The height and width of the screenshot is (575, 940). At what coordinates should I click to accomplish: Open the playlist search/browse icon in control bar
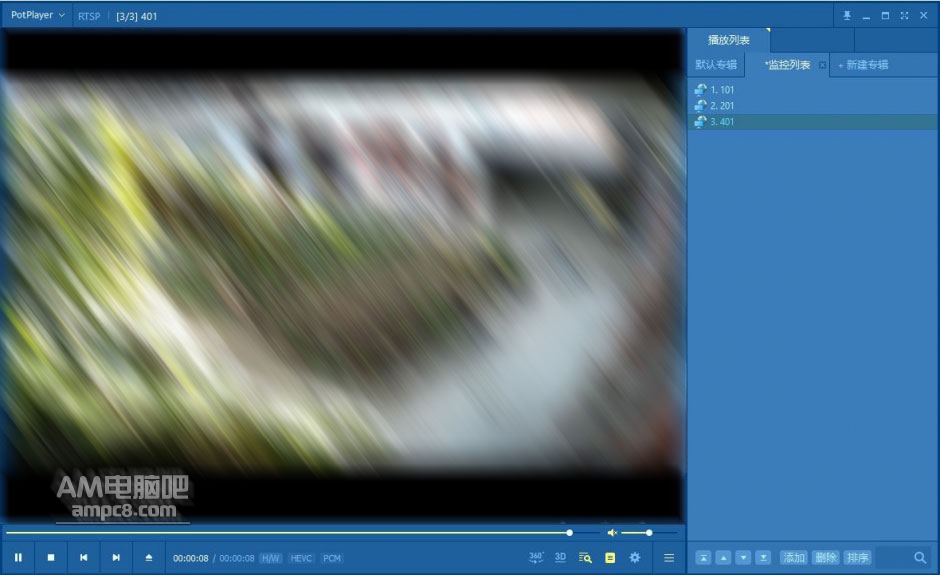585,558
